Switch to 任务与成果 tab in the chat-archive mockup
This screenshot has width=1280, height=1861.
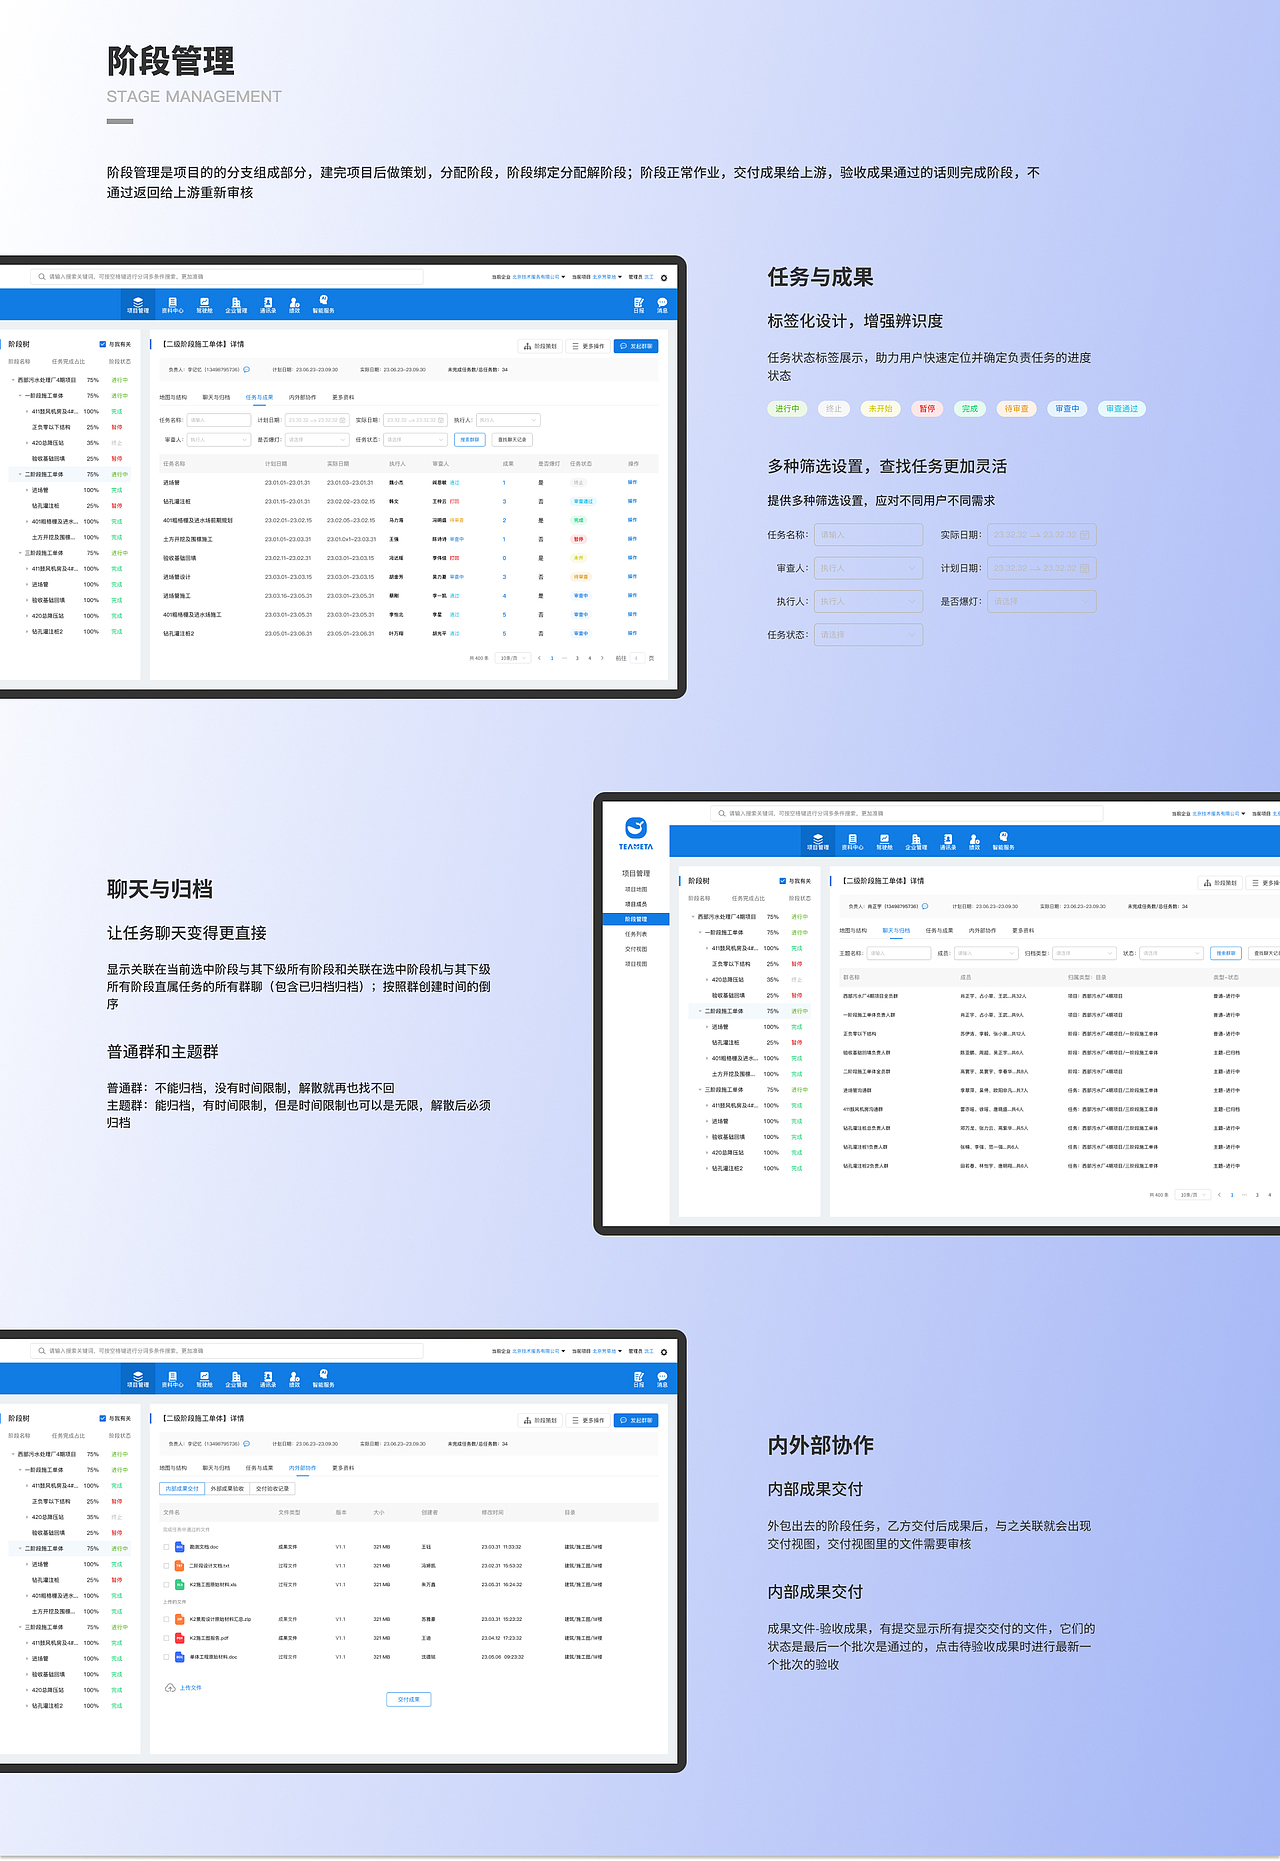point(939,930)
